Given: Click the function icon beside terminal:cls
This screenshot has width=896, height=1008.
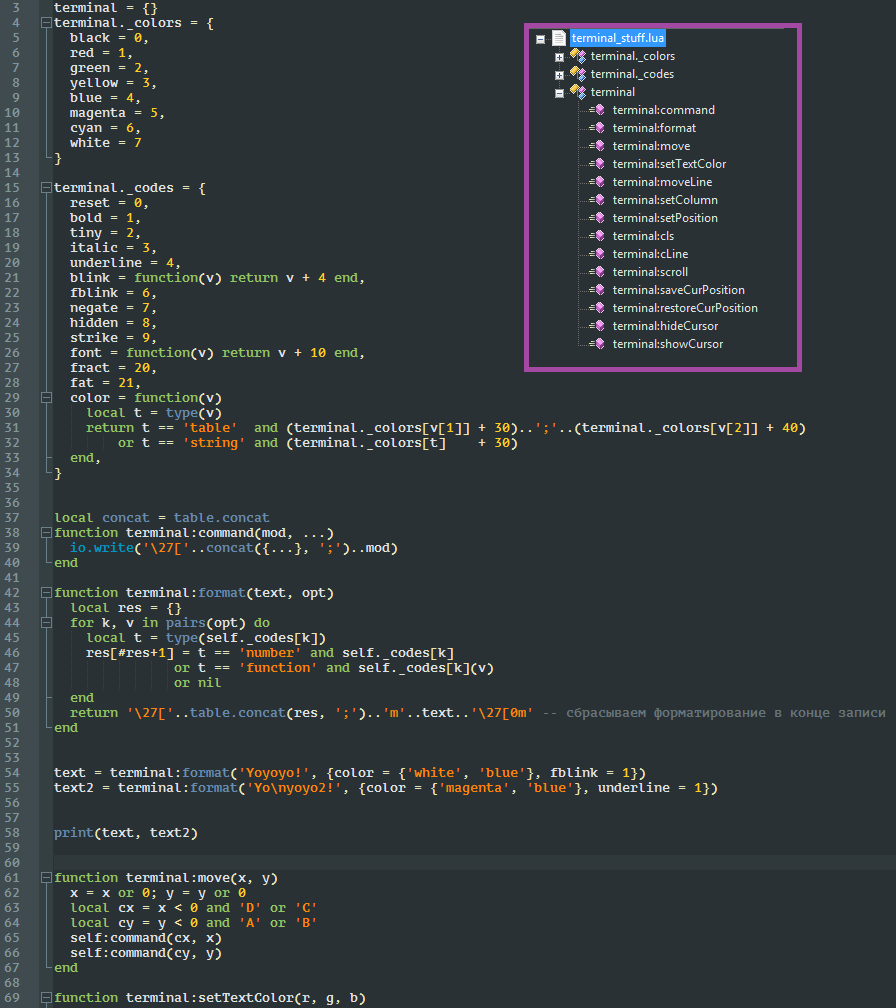Looking at the screenshot, I should pos(599,236).
